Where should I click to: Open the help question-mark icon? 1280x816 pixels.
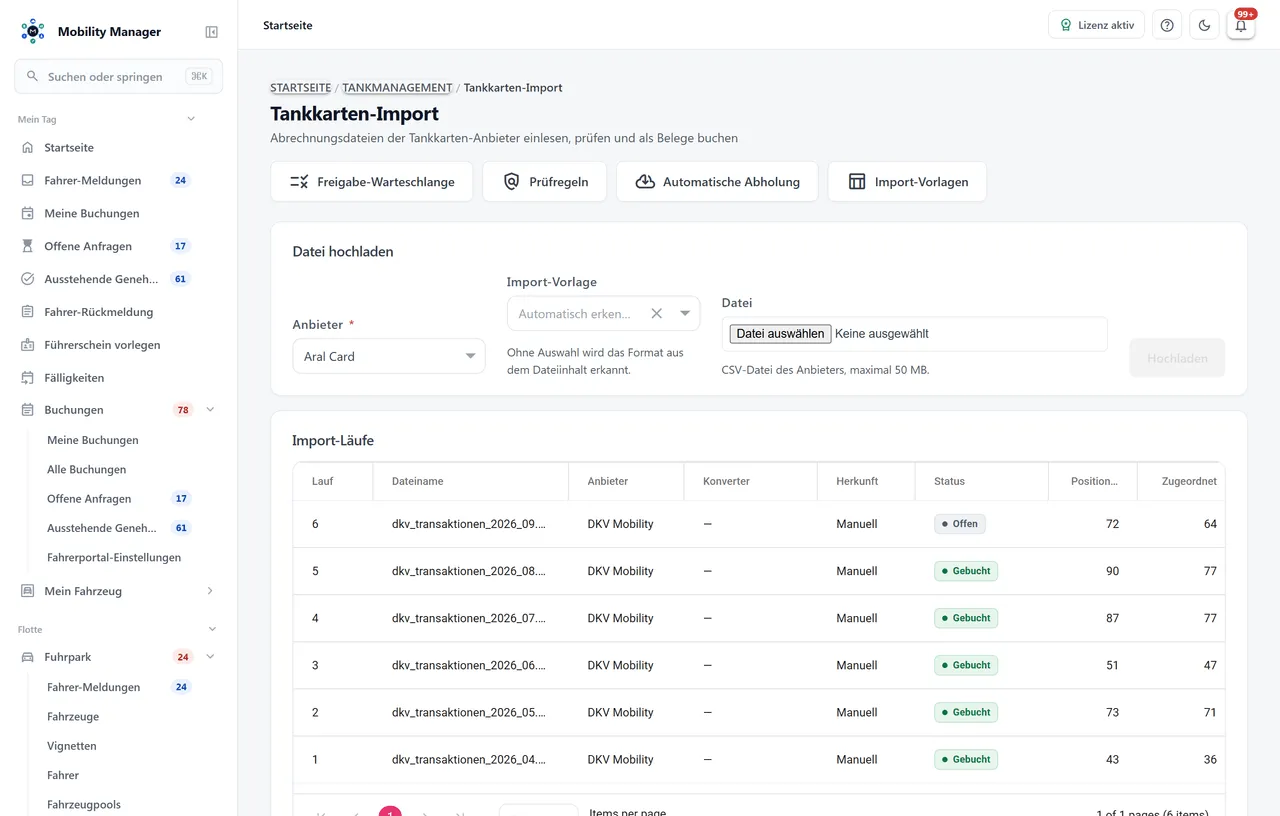(x=1167, y=25)
